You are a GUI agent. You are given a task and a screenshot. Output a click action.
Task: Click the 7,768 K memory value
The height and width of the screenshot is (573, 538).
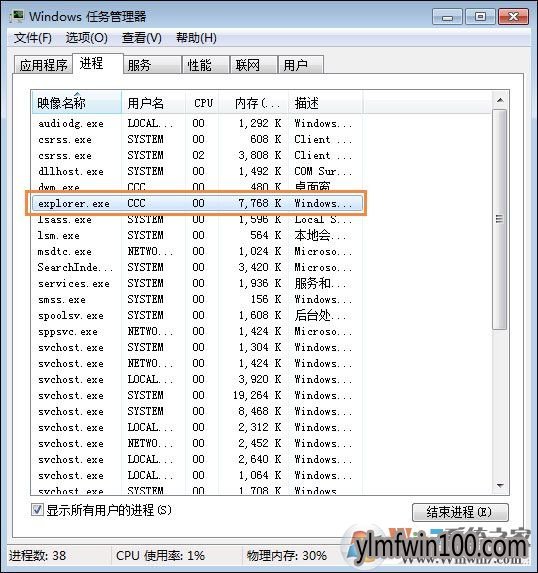(x=260, y=203)
